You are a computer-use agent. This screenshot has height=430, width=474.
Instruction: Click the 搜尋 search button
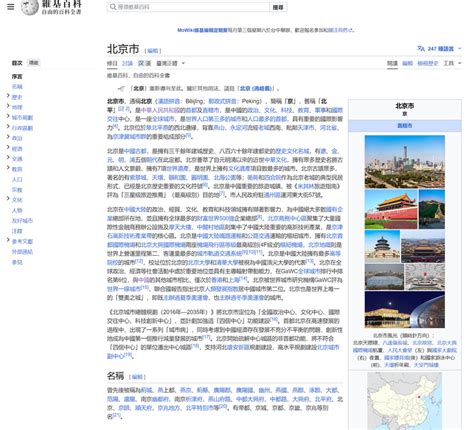[x=278, y=7]
